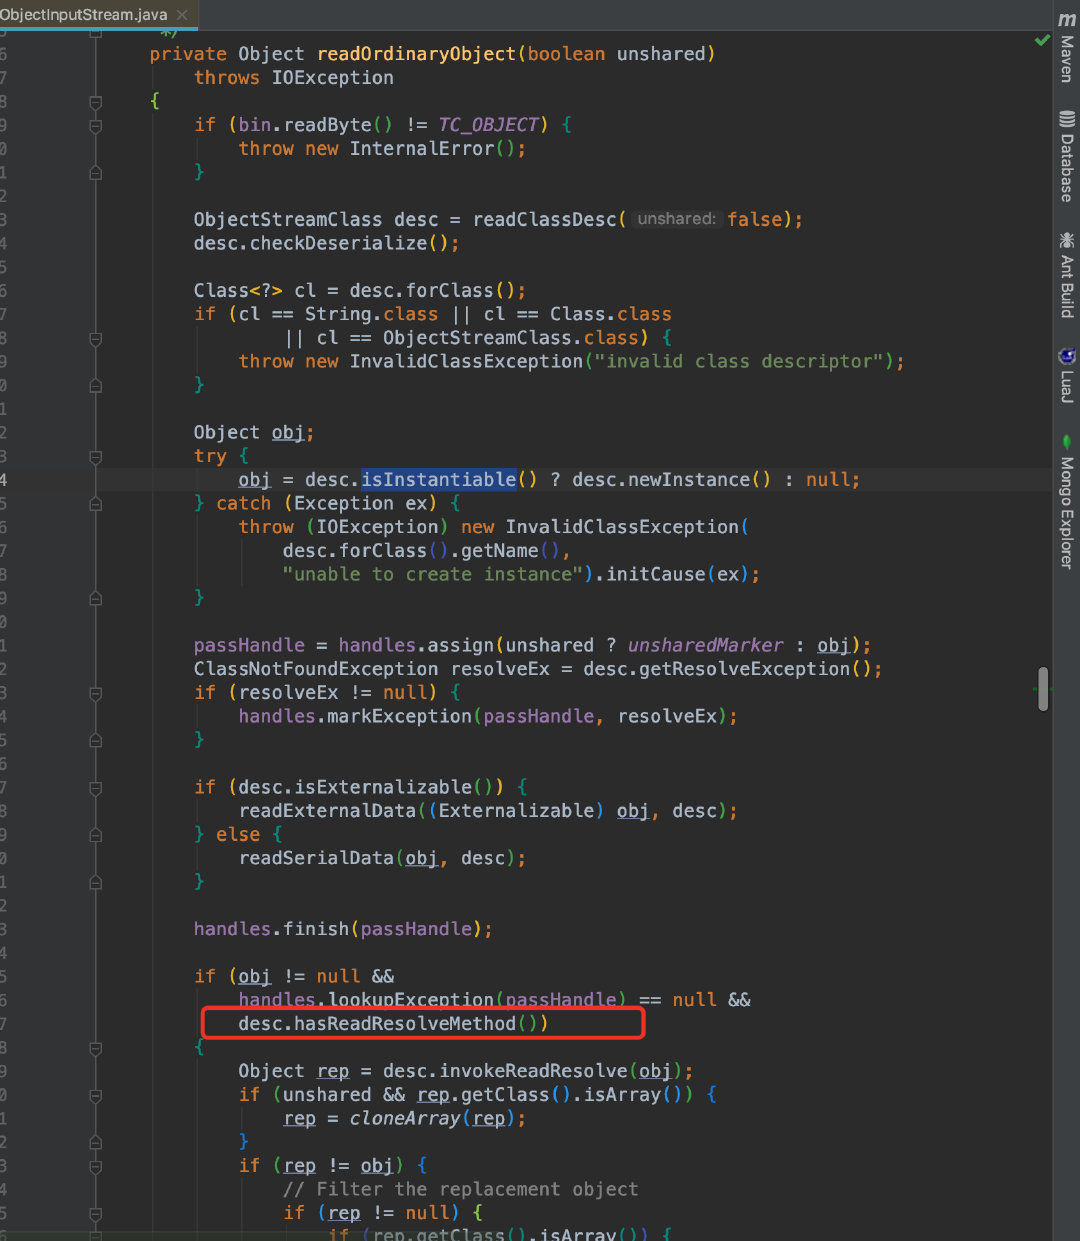Collapse the if (rep != null) block

96,1214
